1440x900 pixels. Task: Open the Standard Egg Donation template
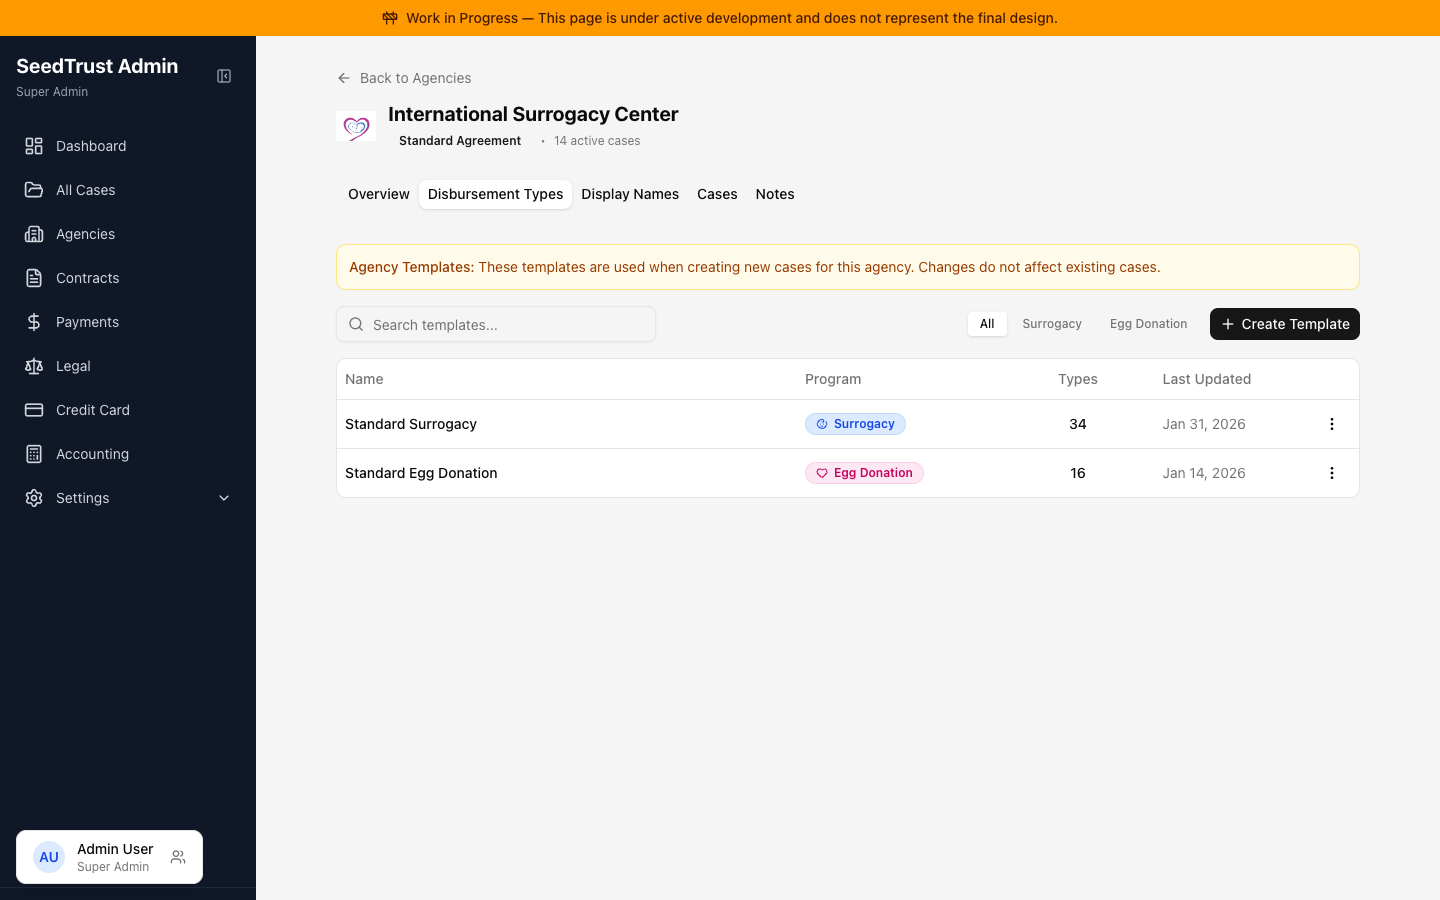tap(421, 473)
